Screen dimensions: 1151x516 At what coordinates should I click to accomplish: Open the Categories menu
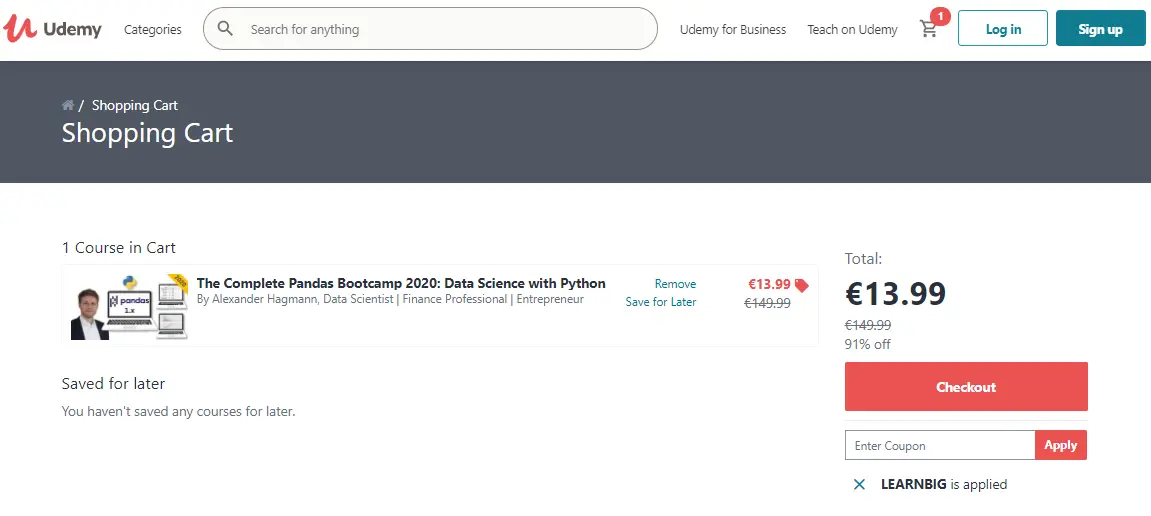(x=152, y=29)
